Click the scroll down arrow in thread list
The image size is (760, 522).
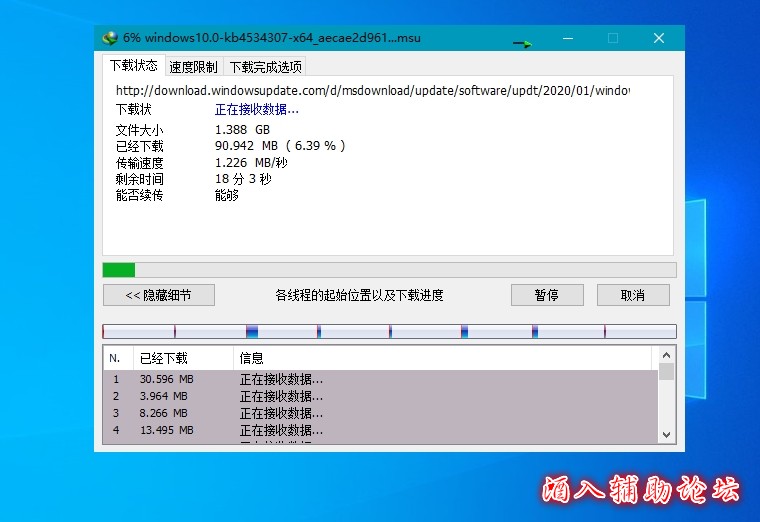click(x=666, y=434)
